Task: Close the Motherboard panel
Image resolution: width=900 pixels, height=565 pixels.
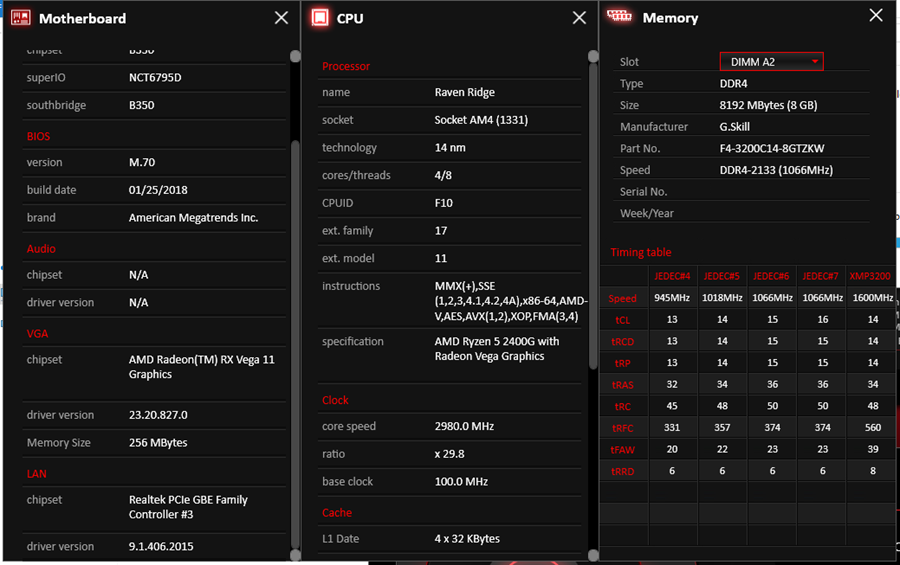Action: (282, 18)
